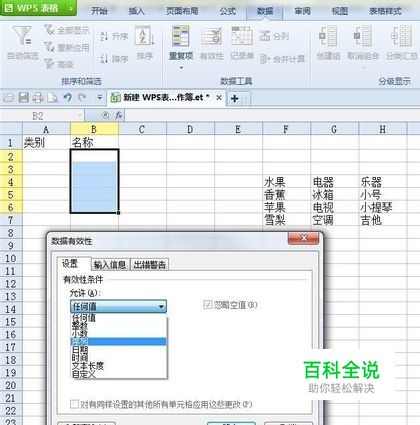Click the 重新应用 reapply filter icon
Viewport: 420px width, 425px height.
pyautogui.click(x=49, y=47)
